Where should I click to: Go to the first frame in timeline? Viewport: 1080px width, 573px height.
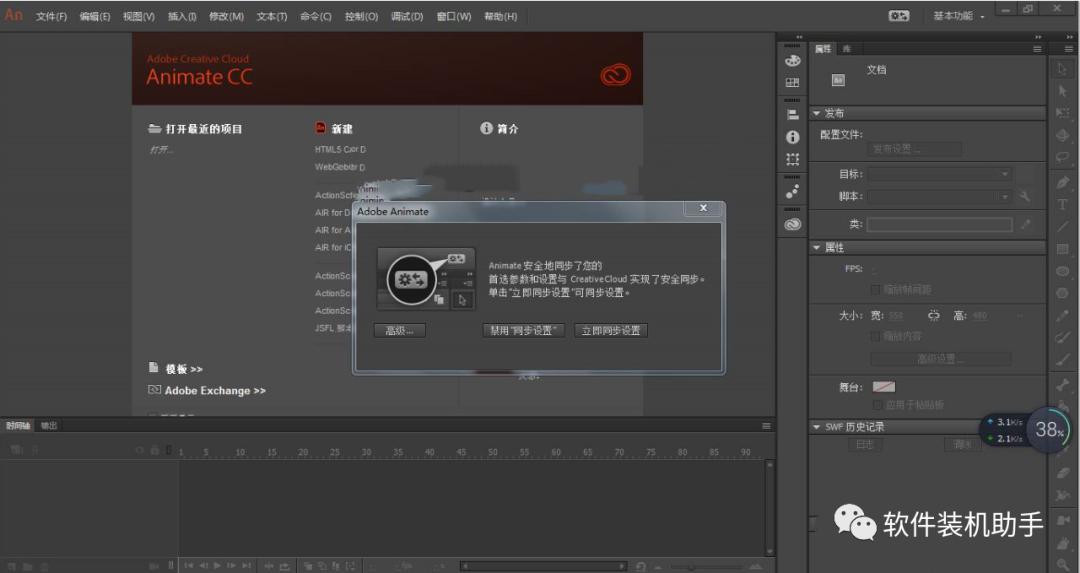coord(189,565)
